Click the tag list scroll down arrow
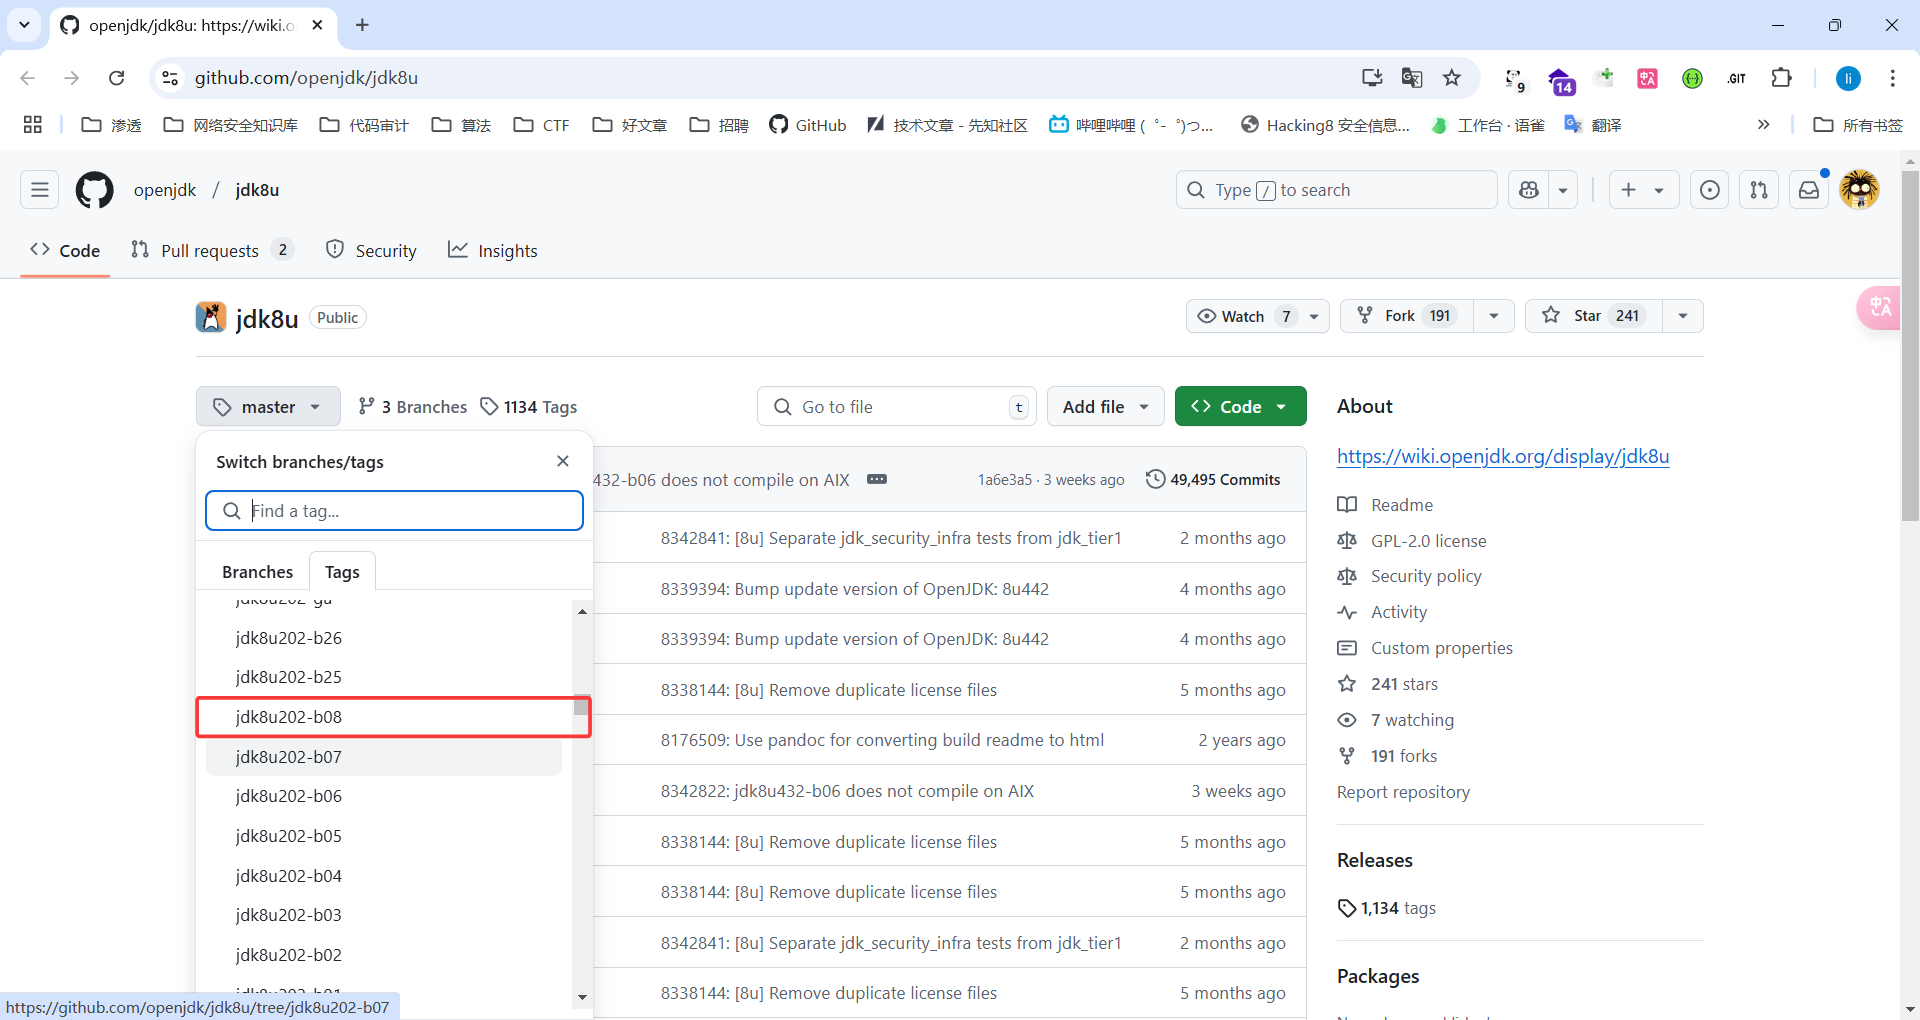This screenshot has height=1020, width=1920. pos(582,997)
